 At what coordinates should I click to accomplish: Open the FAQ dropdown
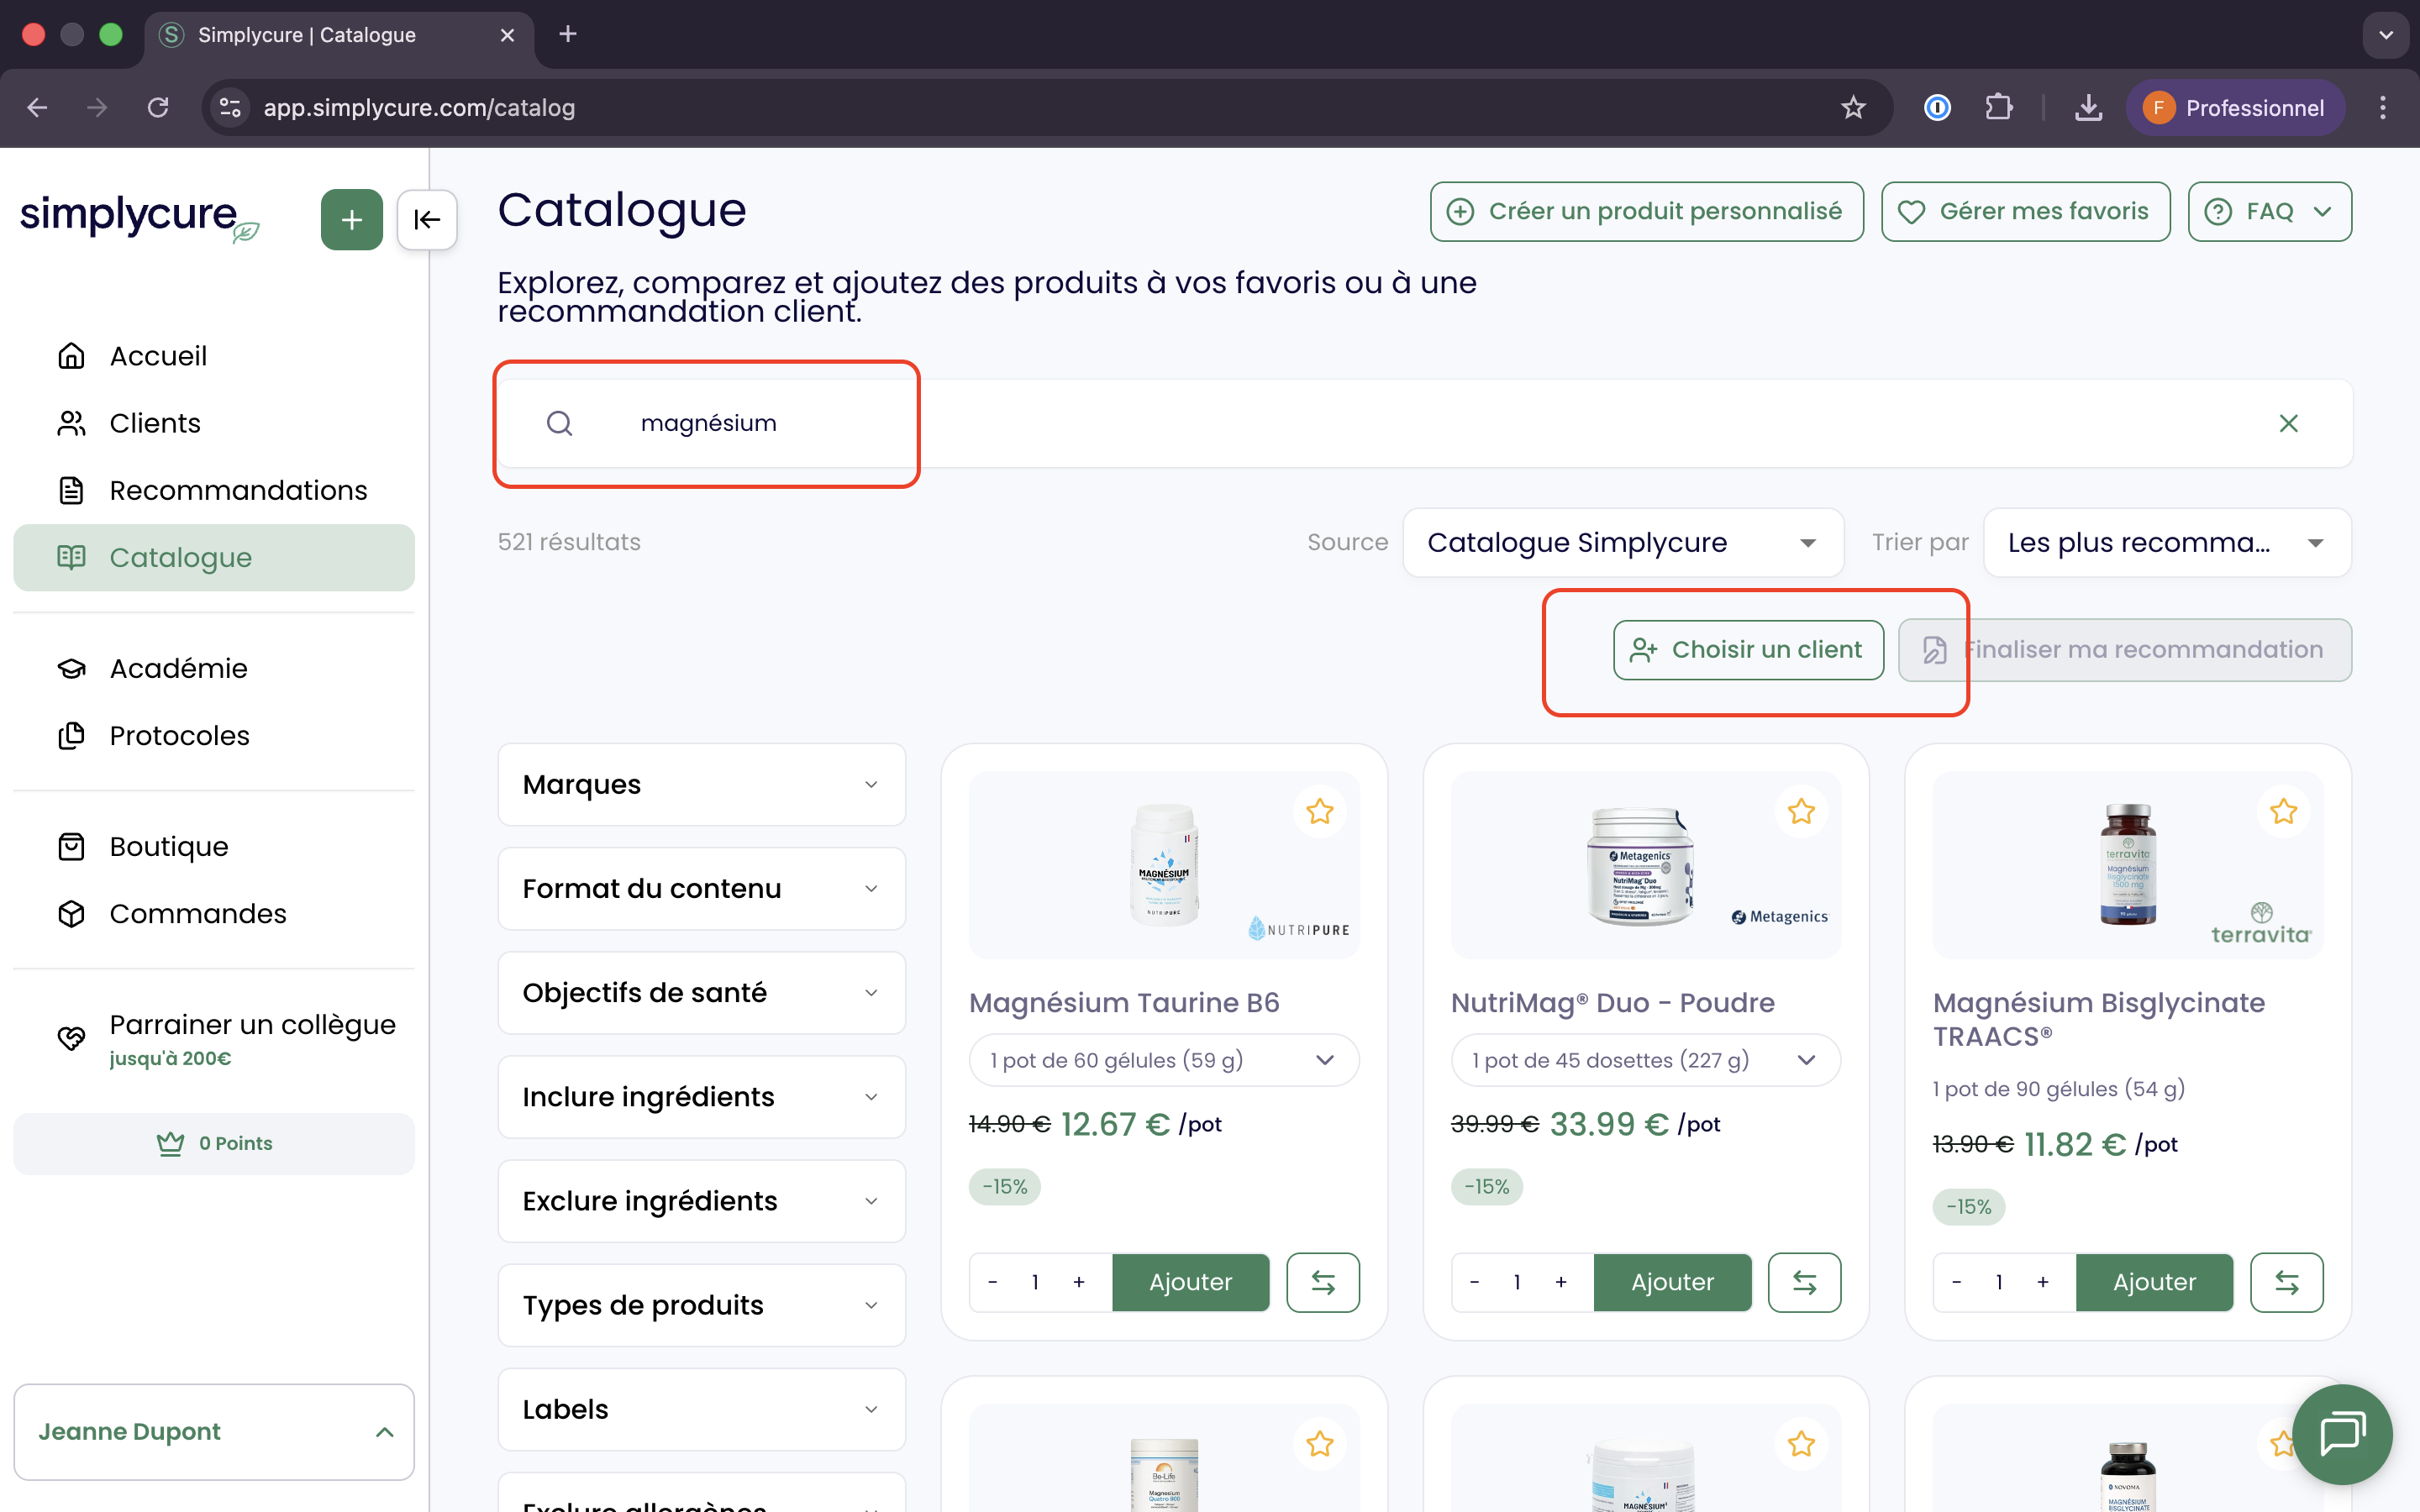[2269, 211]
